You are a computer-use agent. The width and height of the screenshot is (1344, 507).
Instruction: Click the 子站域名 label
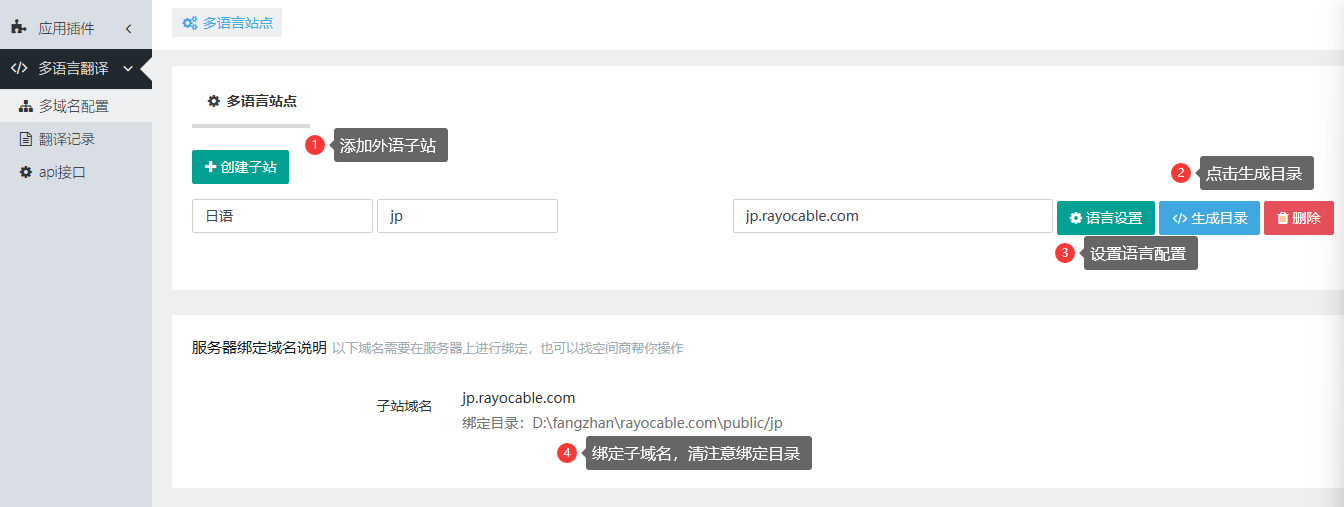[404, 406]
